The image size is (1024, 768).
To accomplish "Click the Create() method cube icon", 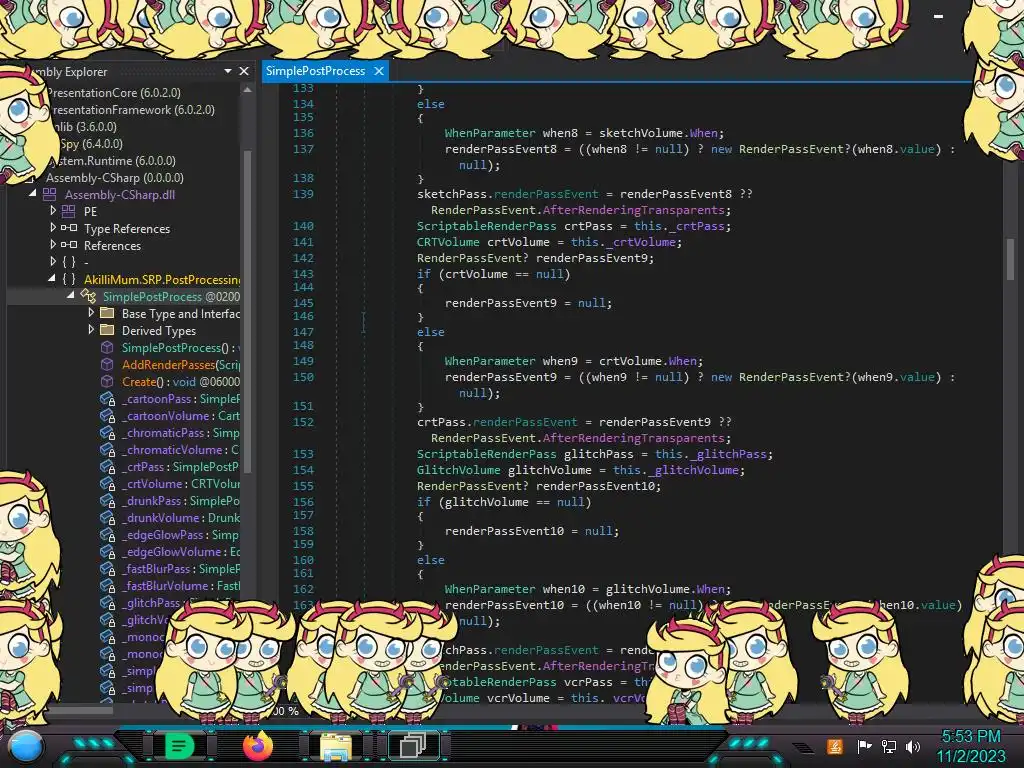I will pos(107,381).
